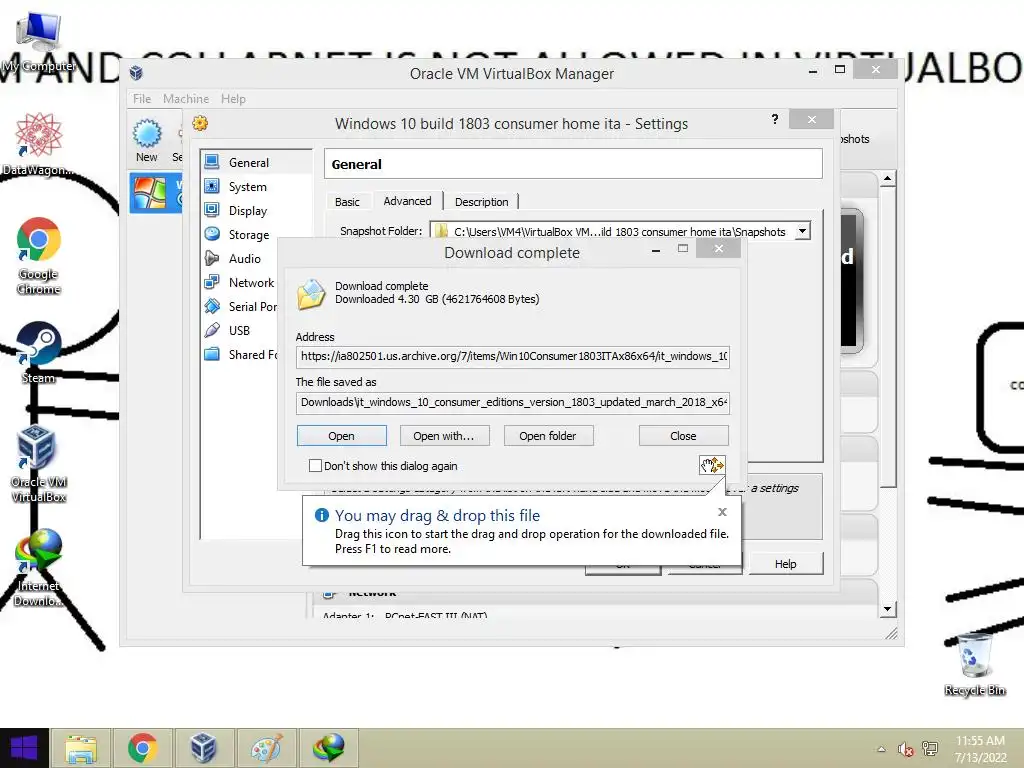Open the Help menu in VirtualBox Manager
The image size is (1024, 768).
coord(233,99)
